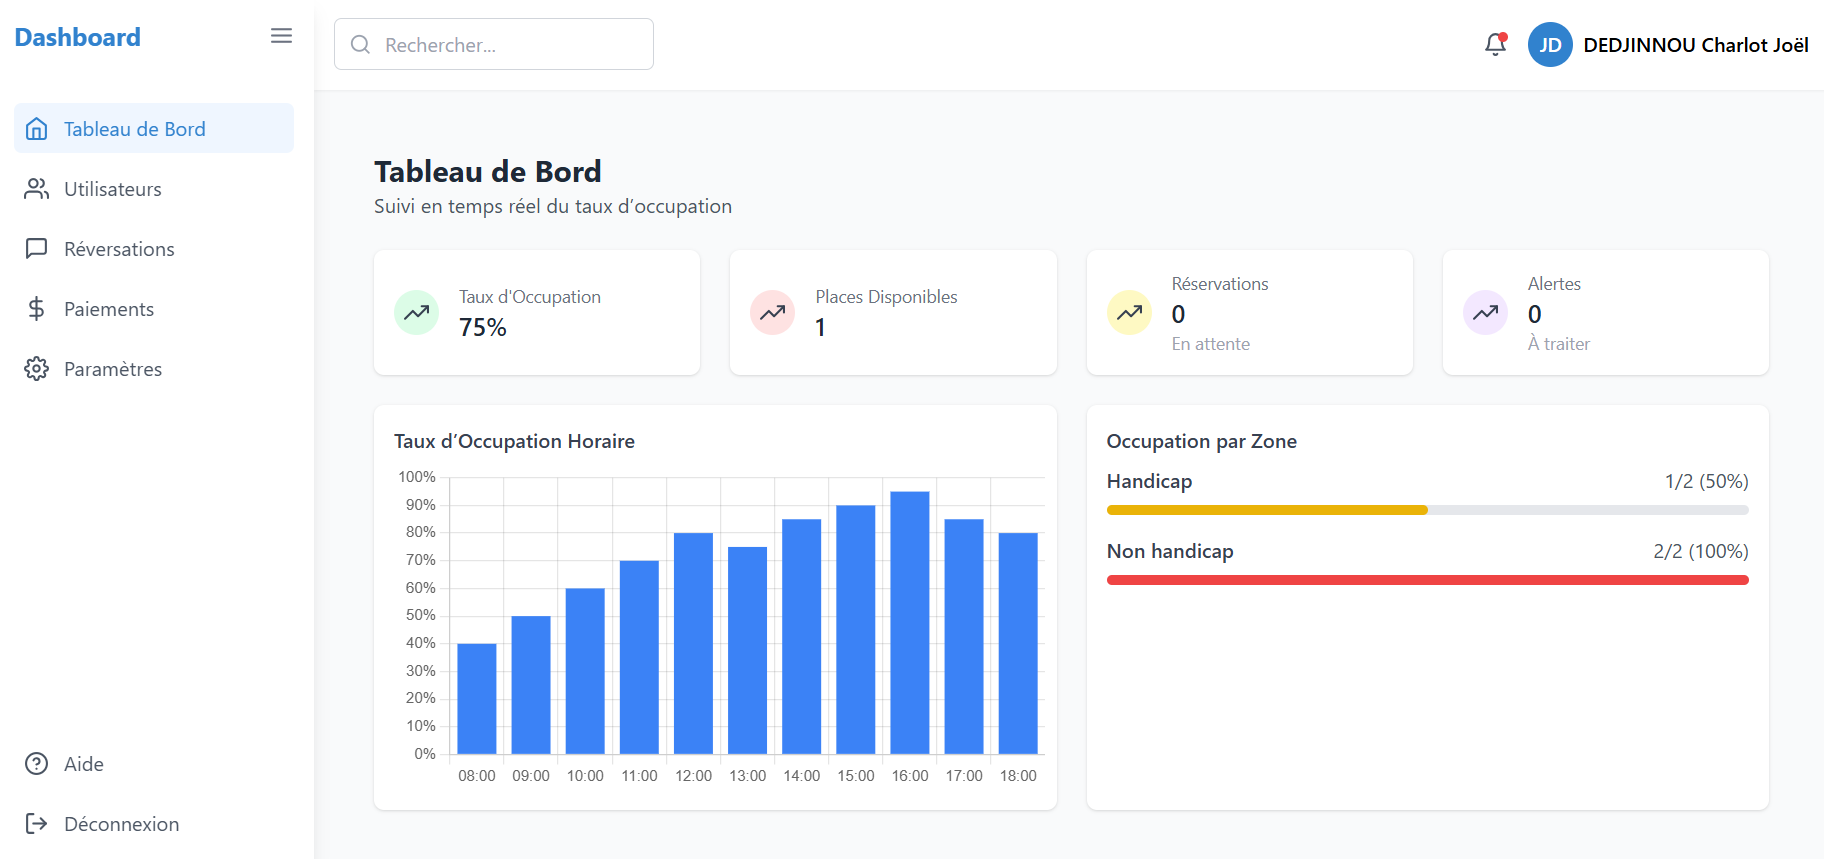Click the Places Disponibles card icon

(772, 312)
